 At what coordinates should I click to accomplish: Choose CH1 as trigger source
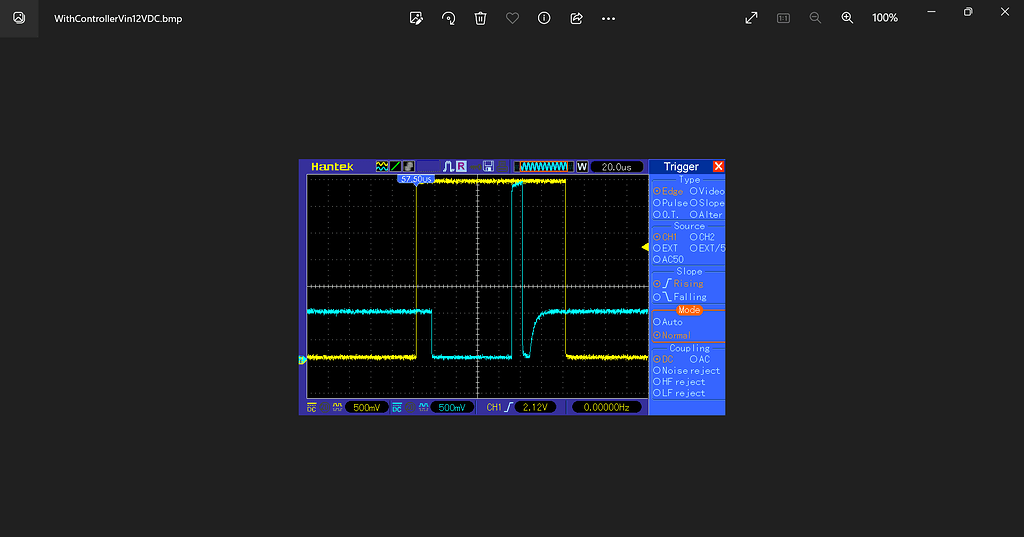coord(665,237)
